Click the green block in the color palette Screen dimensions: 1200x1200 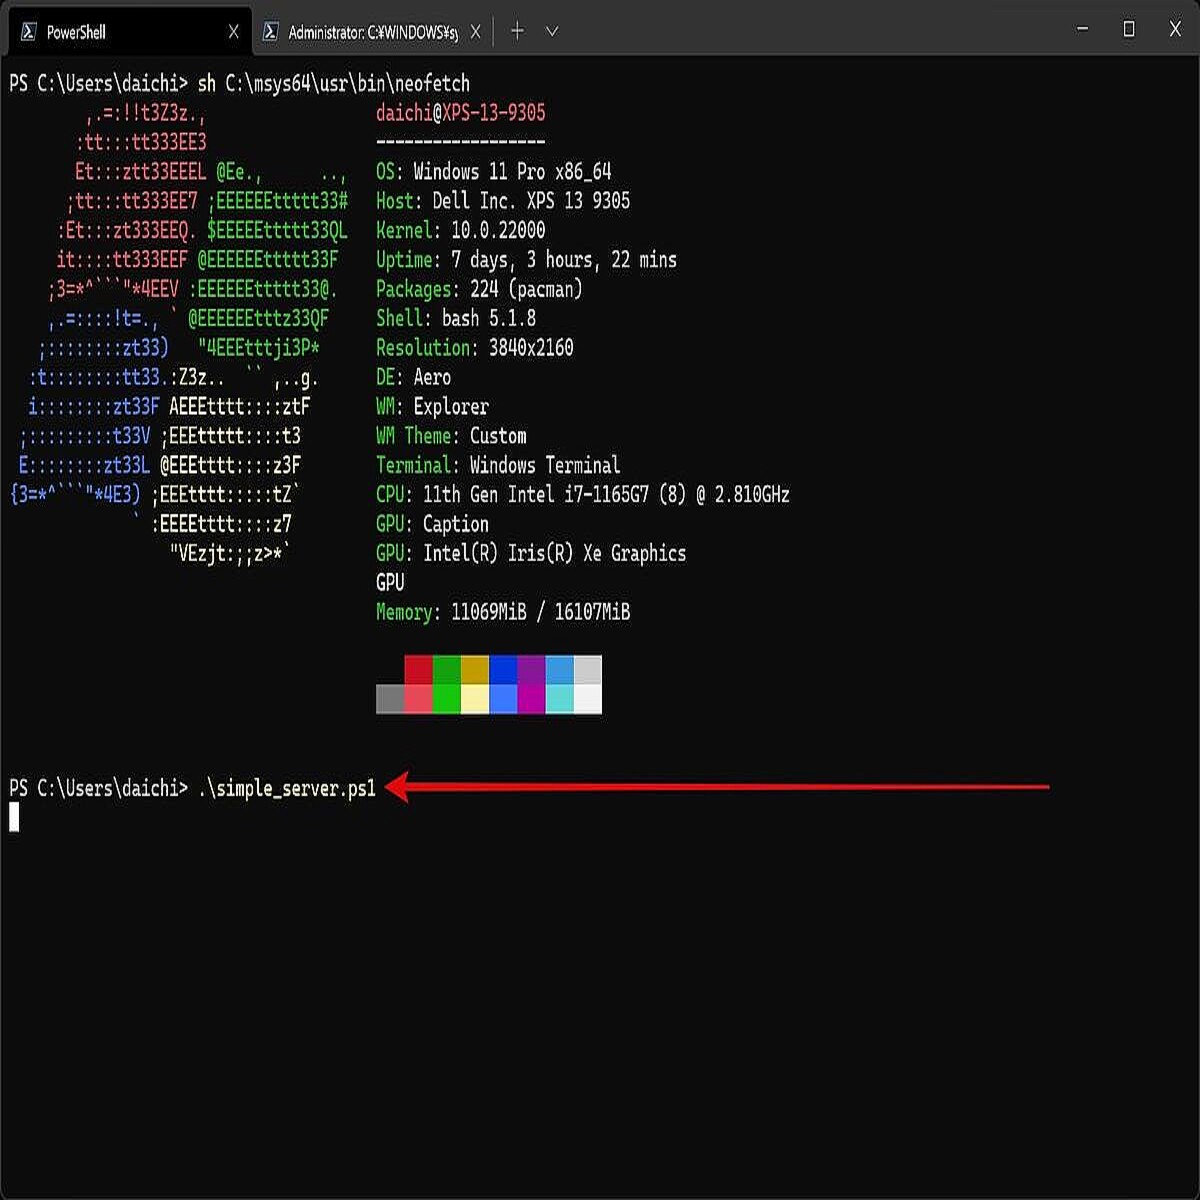(446, 669)
